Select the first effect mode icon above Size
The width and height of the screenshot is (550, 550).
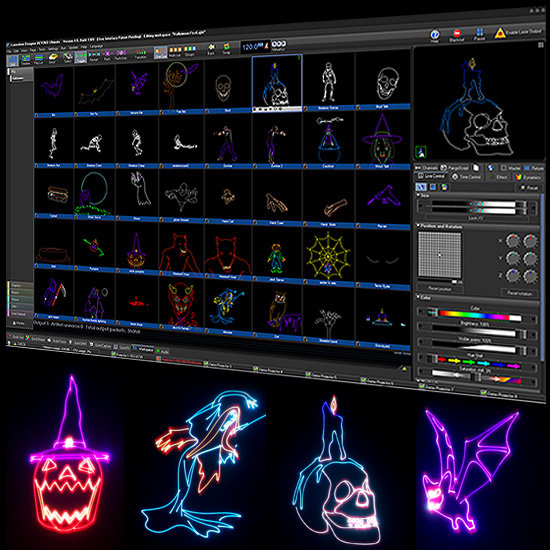pyautogui.click(x=421, y=187)
